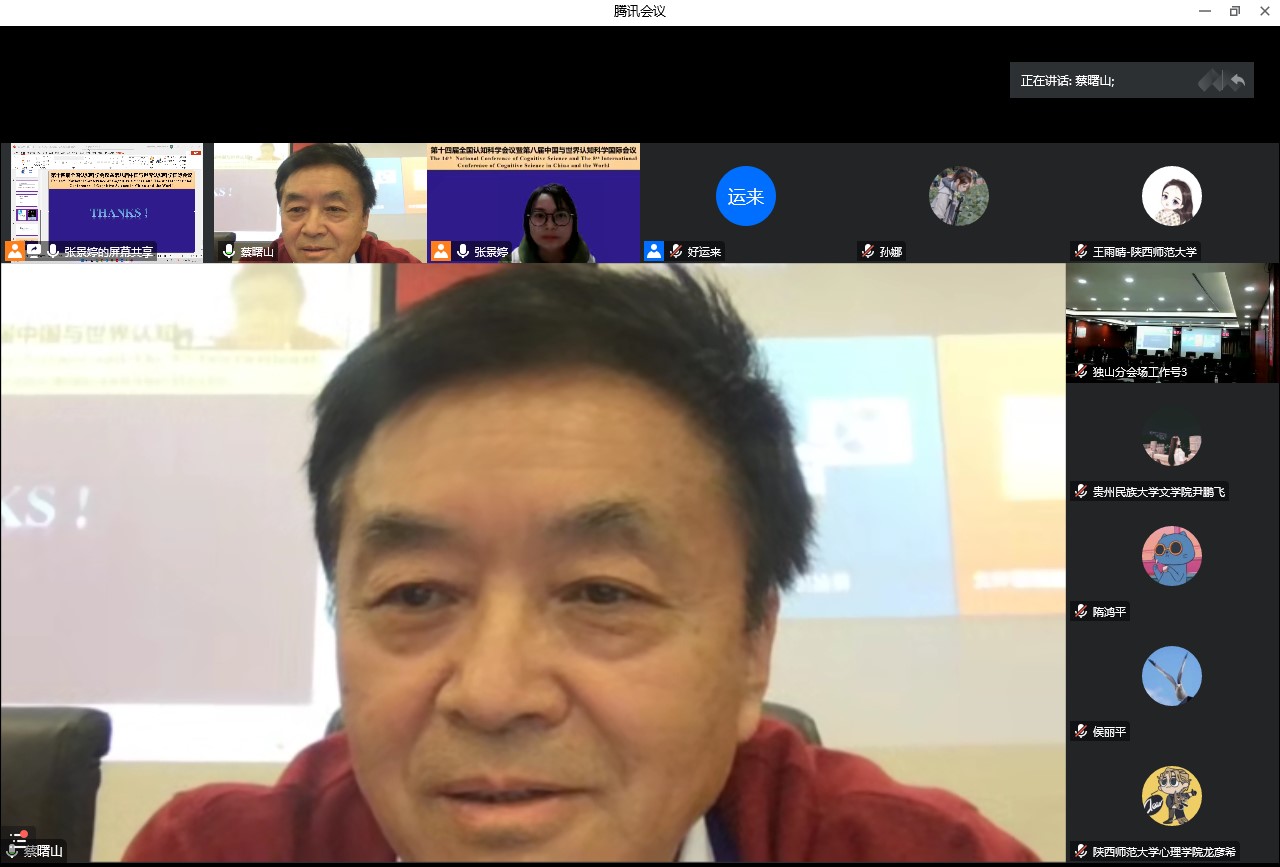This screenshot has width=1280, height=867.
Task: Close the 腾讯会议 window
Action: point(1264,11)
